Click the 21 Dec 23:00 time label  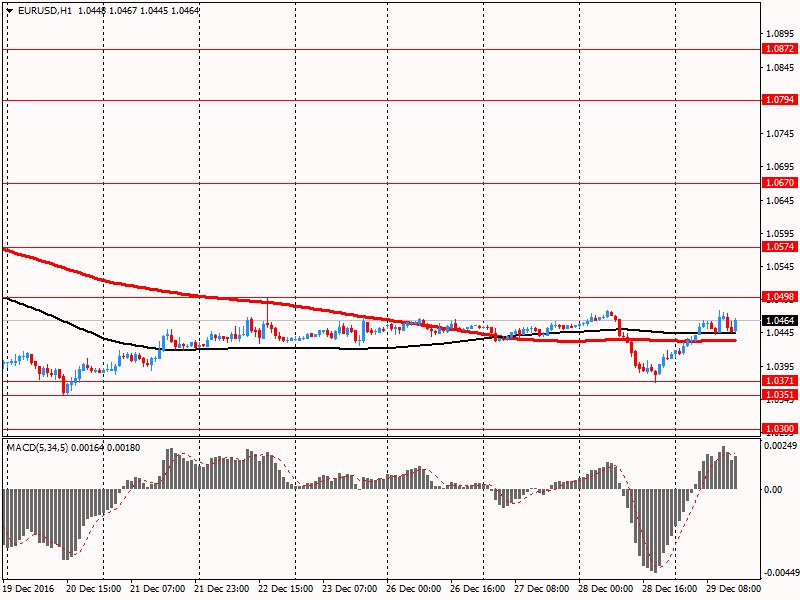[x=221, y=589]
